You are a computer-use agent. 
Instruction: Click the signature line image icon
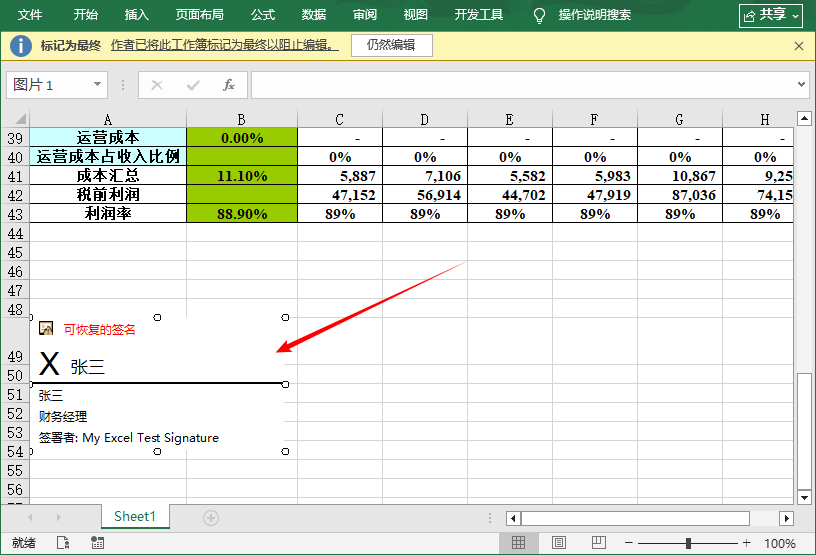tap(46, 328)
